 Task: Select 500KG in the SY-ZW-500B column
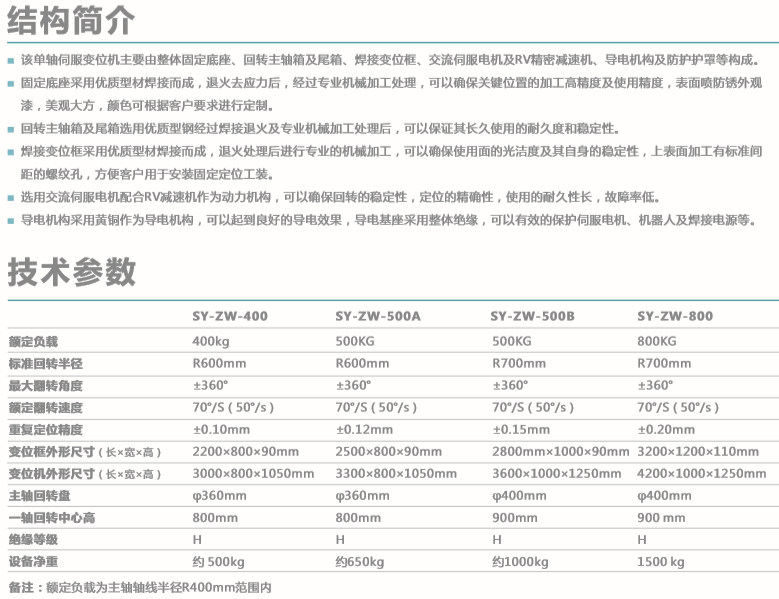pos(512,341)
